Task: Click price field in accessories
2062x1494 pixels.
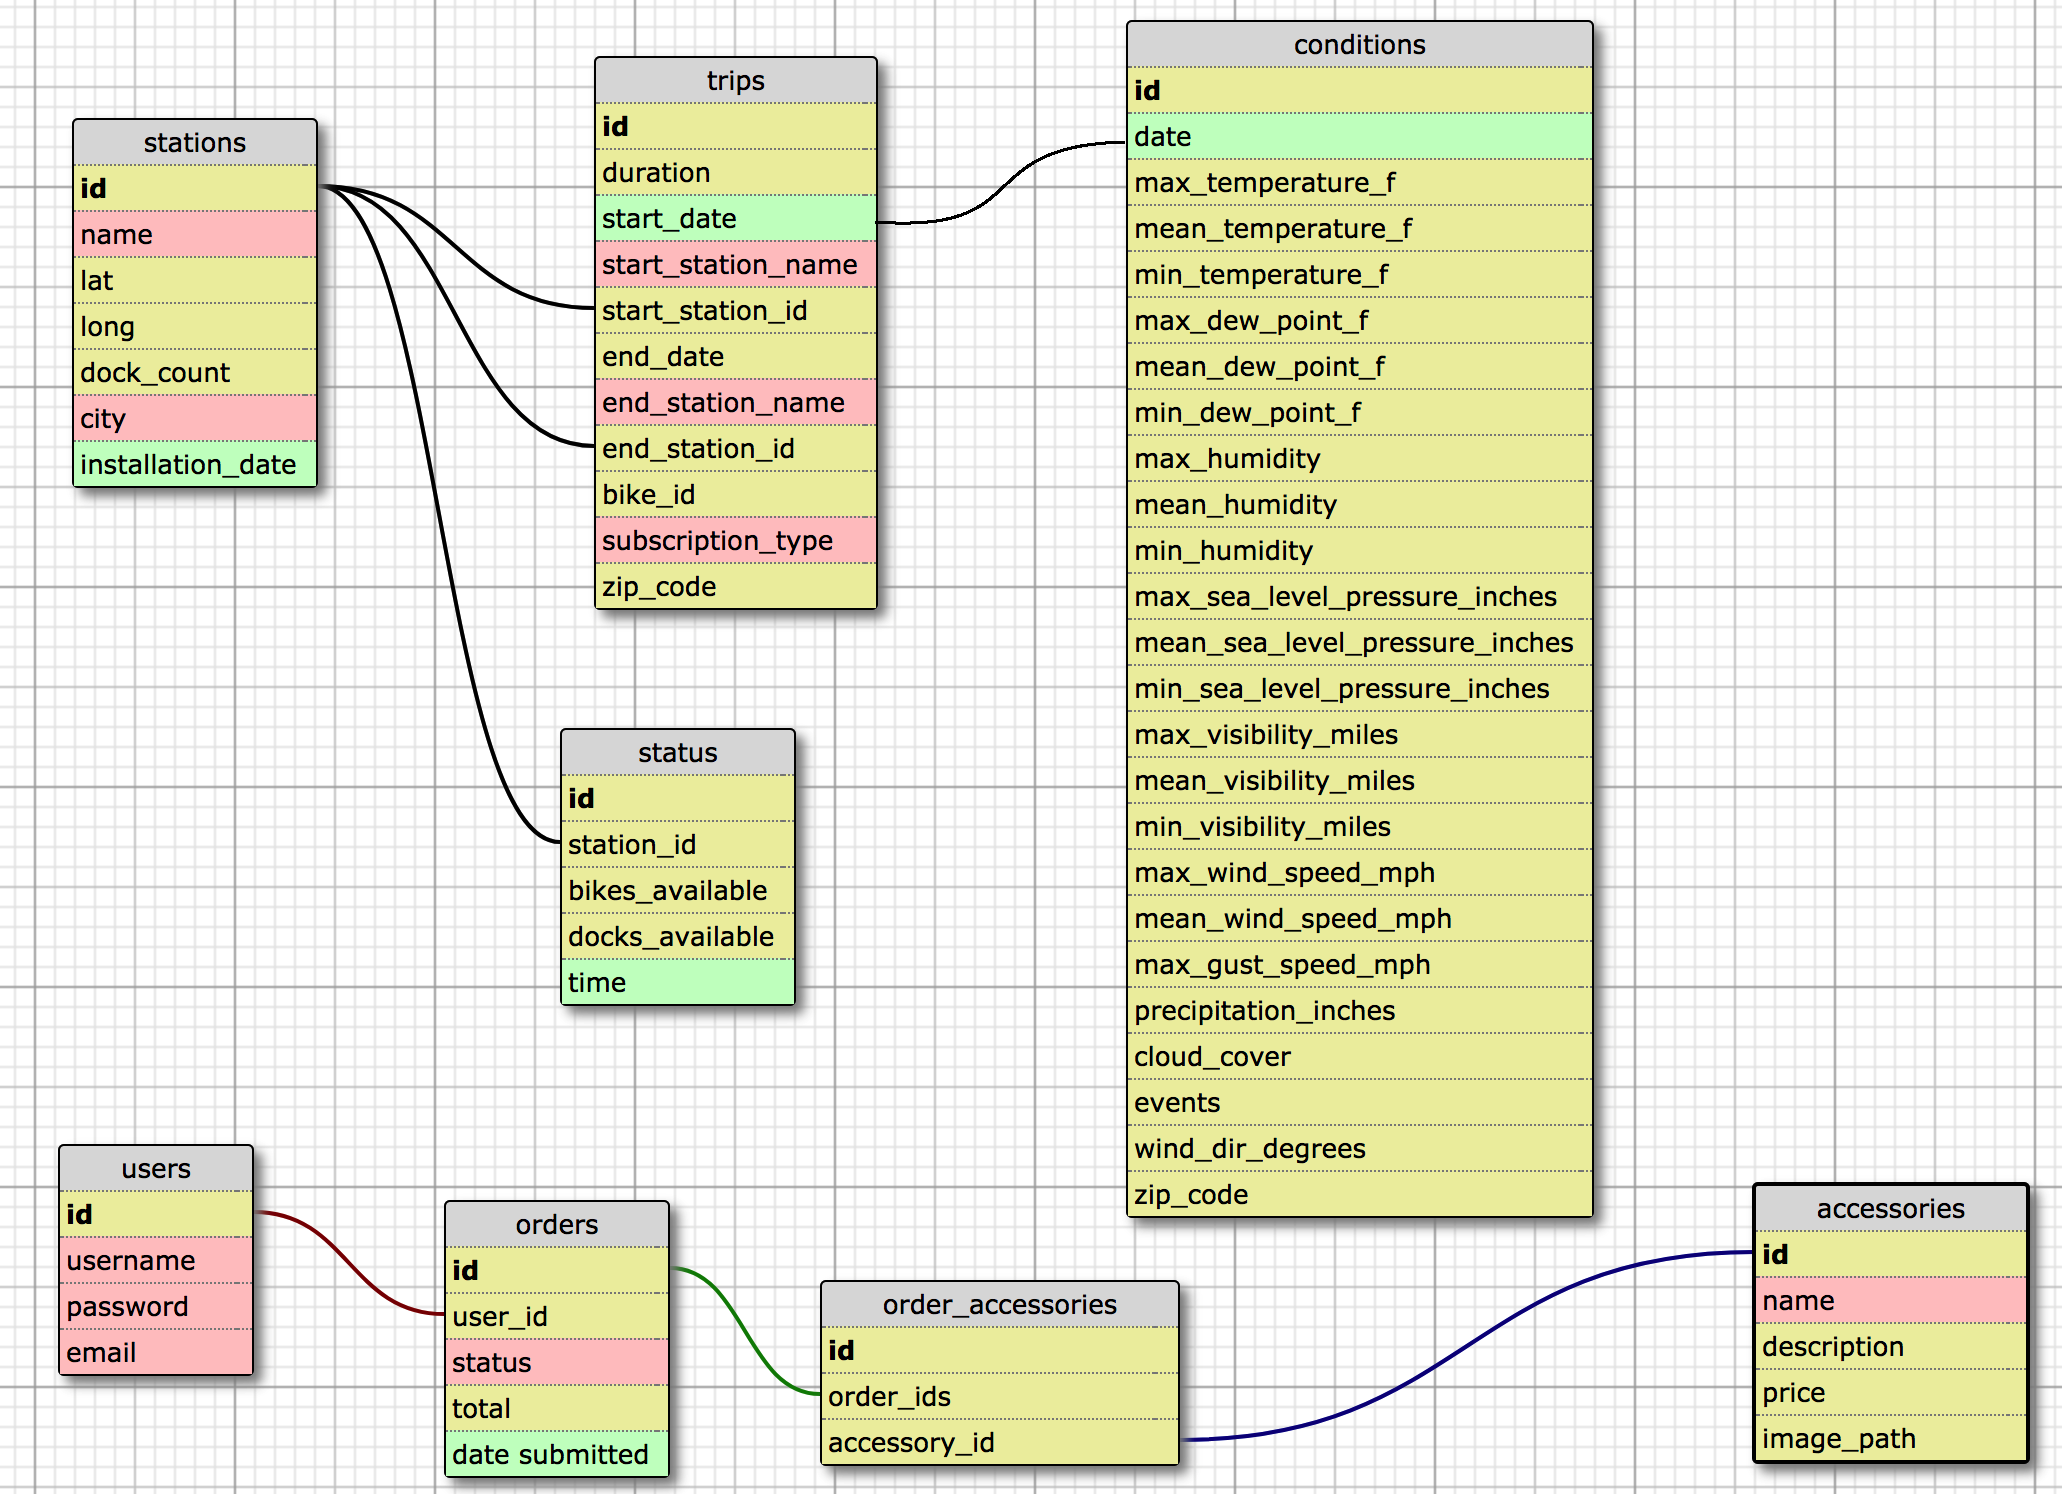Action: click(x=1891, y=1392)
